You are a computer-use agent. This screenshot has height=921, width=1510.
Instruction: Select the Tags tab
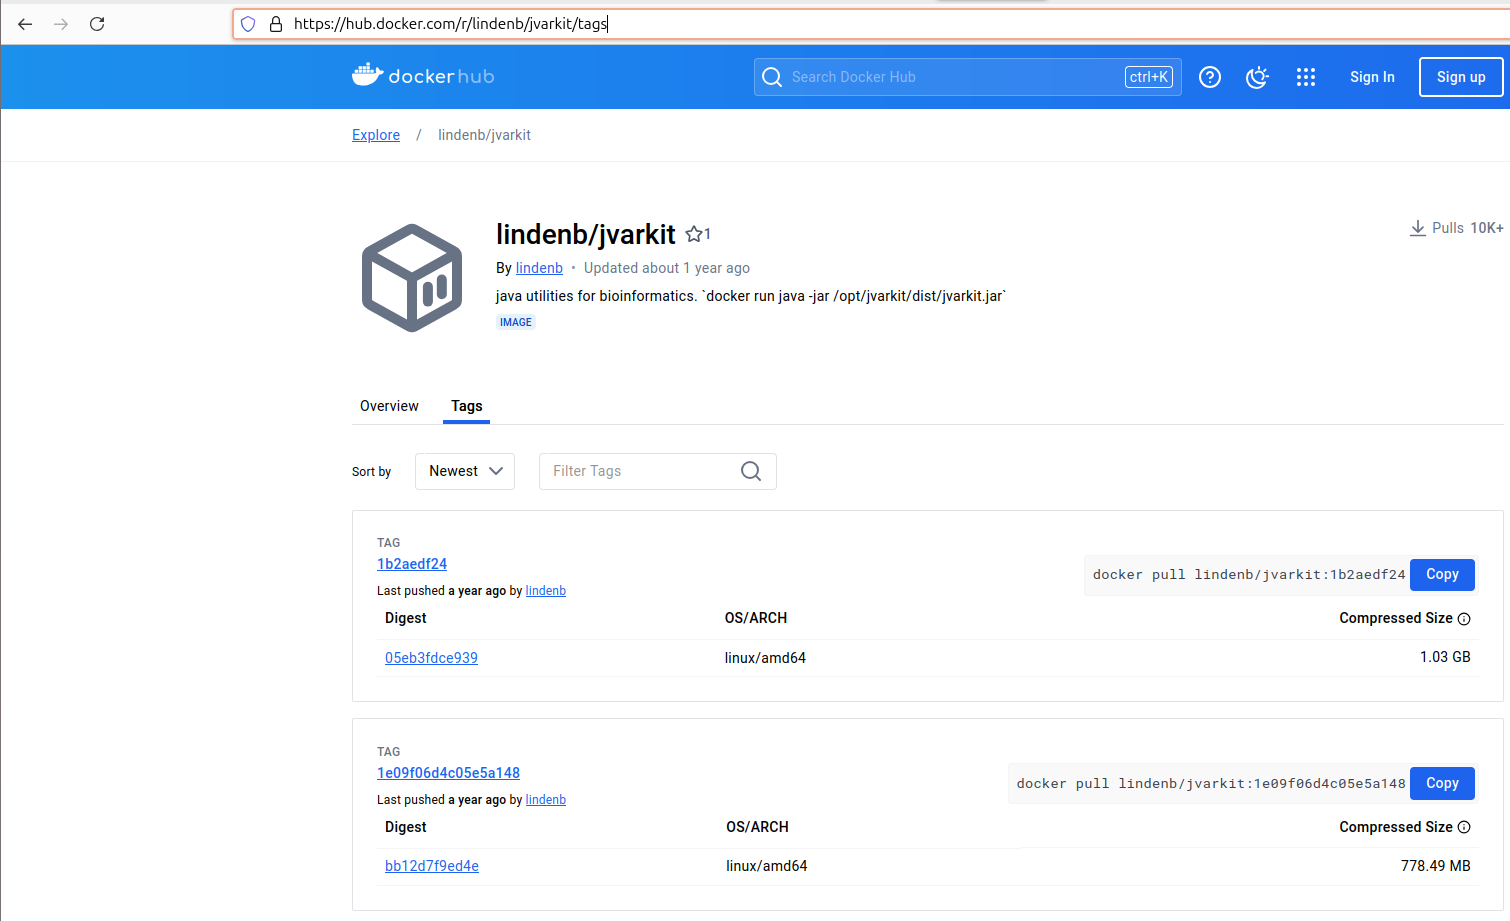point(466,406)
